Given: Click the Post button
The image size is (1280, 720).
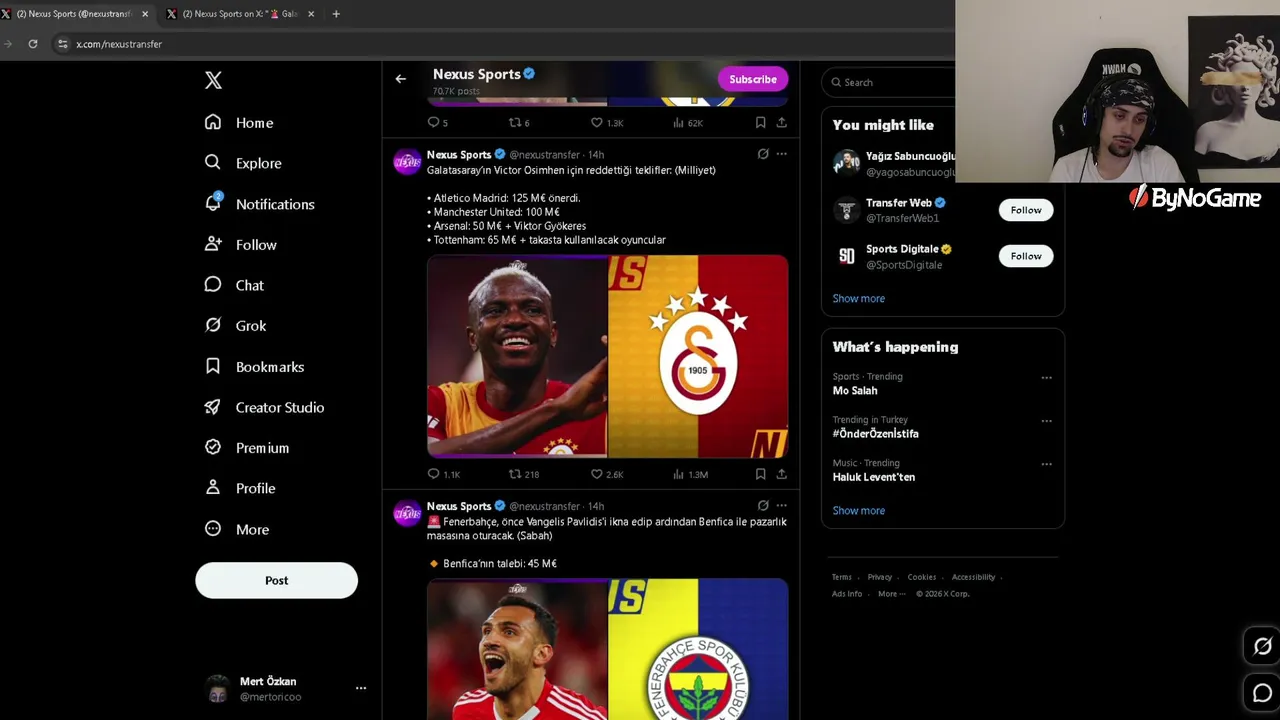Looking at the screenshot, I should click(276, 580).
